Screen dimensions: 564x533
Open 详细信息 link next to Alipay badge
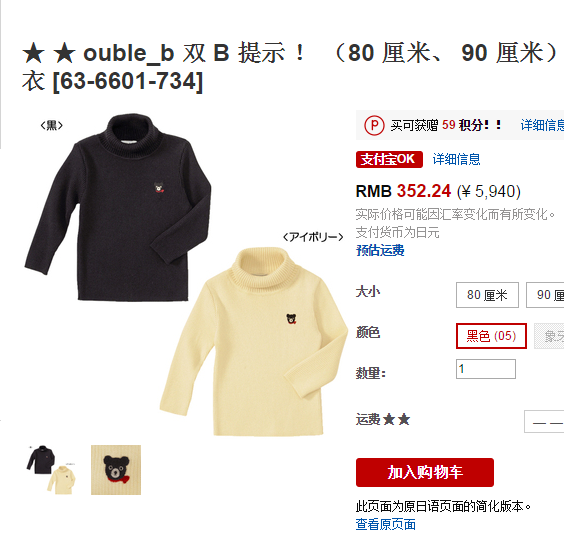tap(456, 159)
